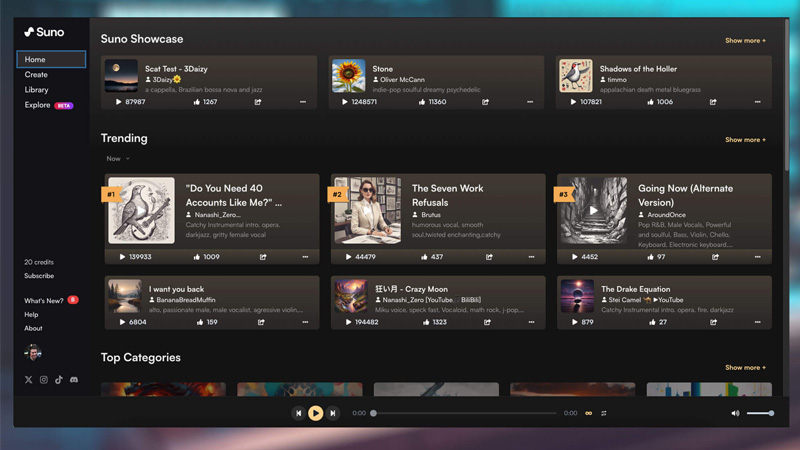Image resolution: width=800 pixels, height=450 pixels.
Task: Click the Stone sunflower cover art
Action: coord(348,76)
